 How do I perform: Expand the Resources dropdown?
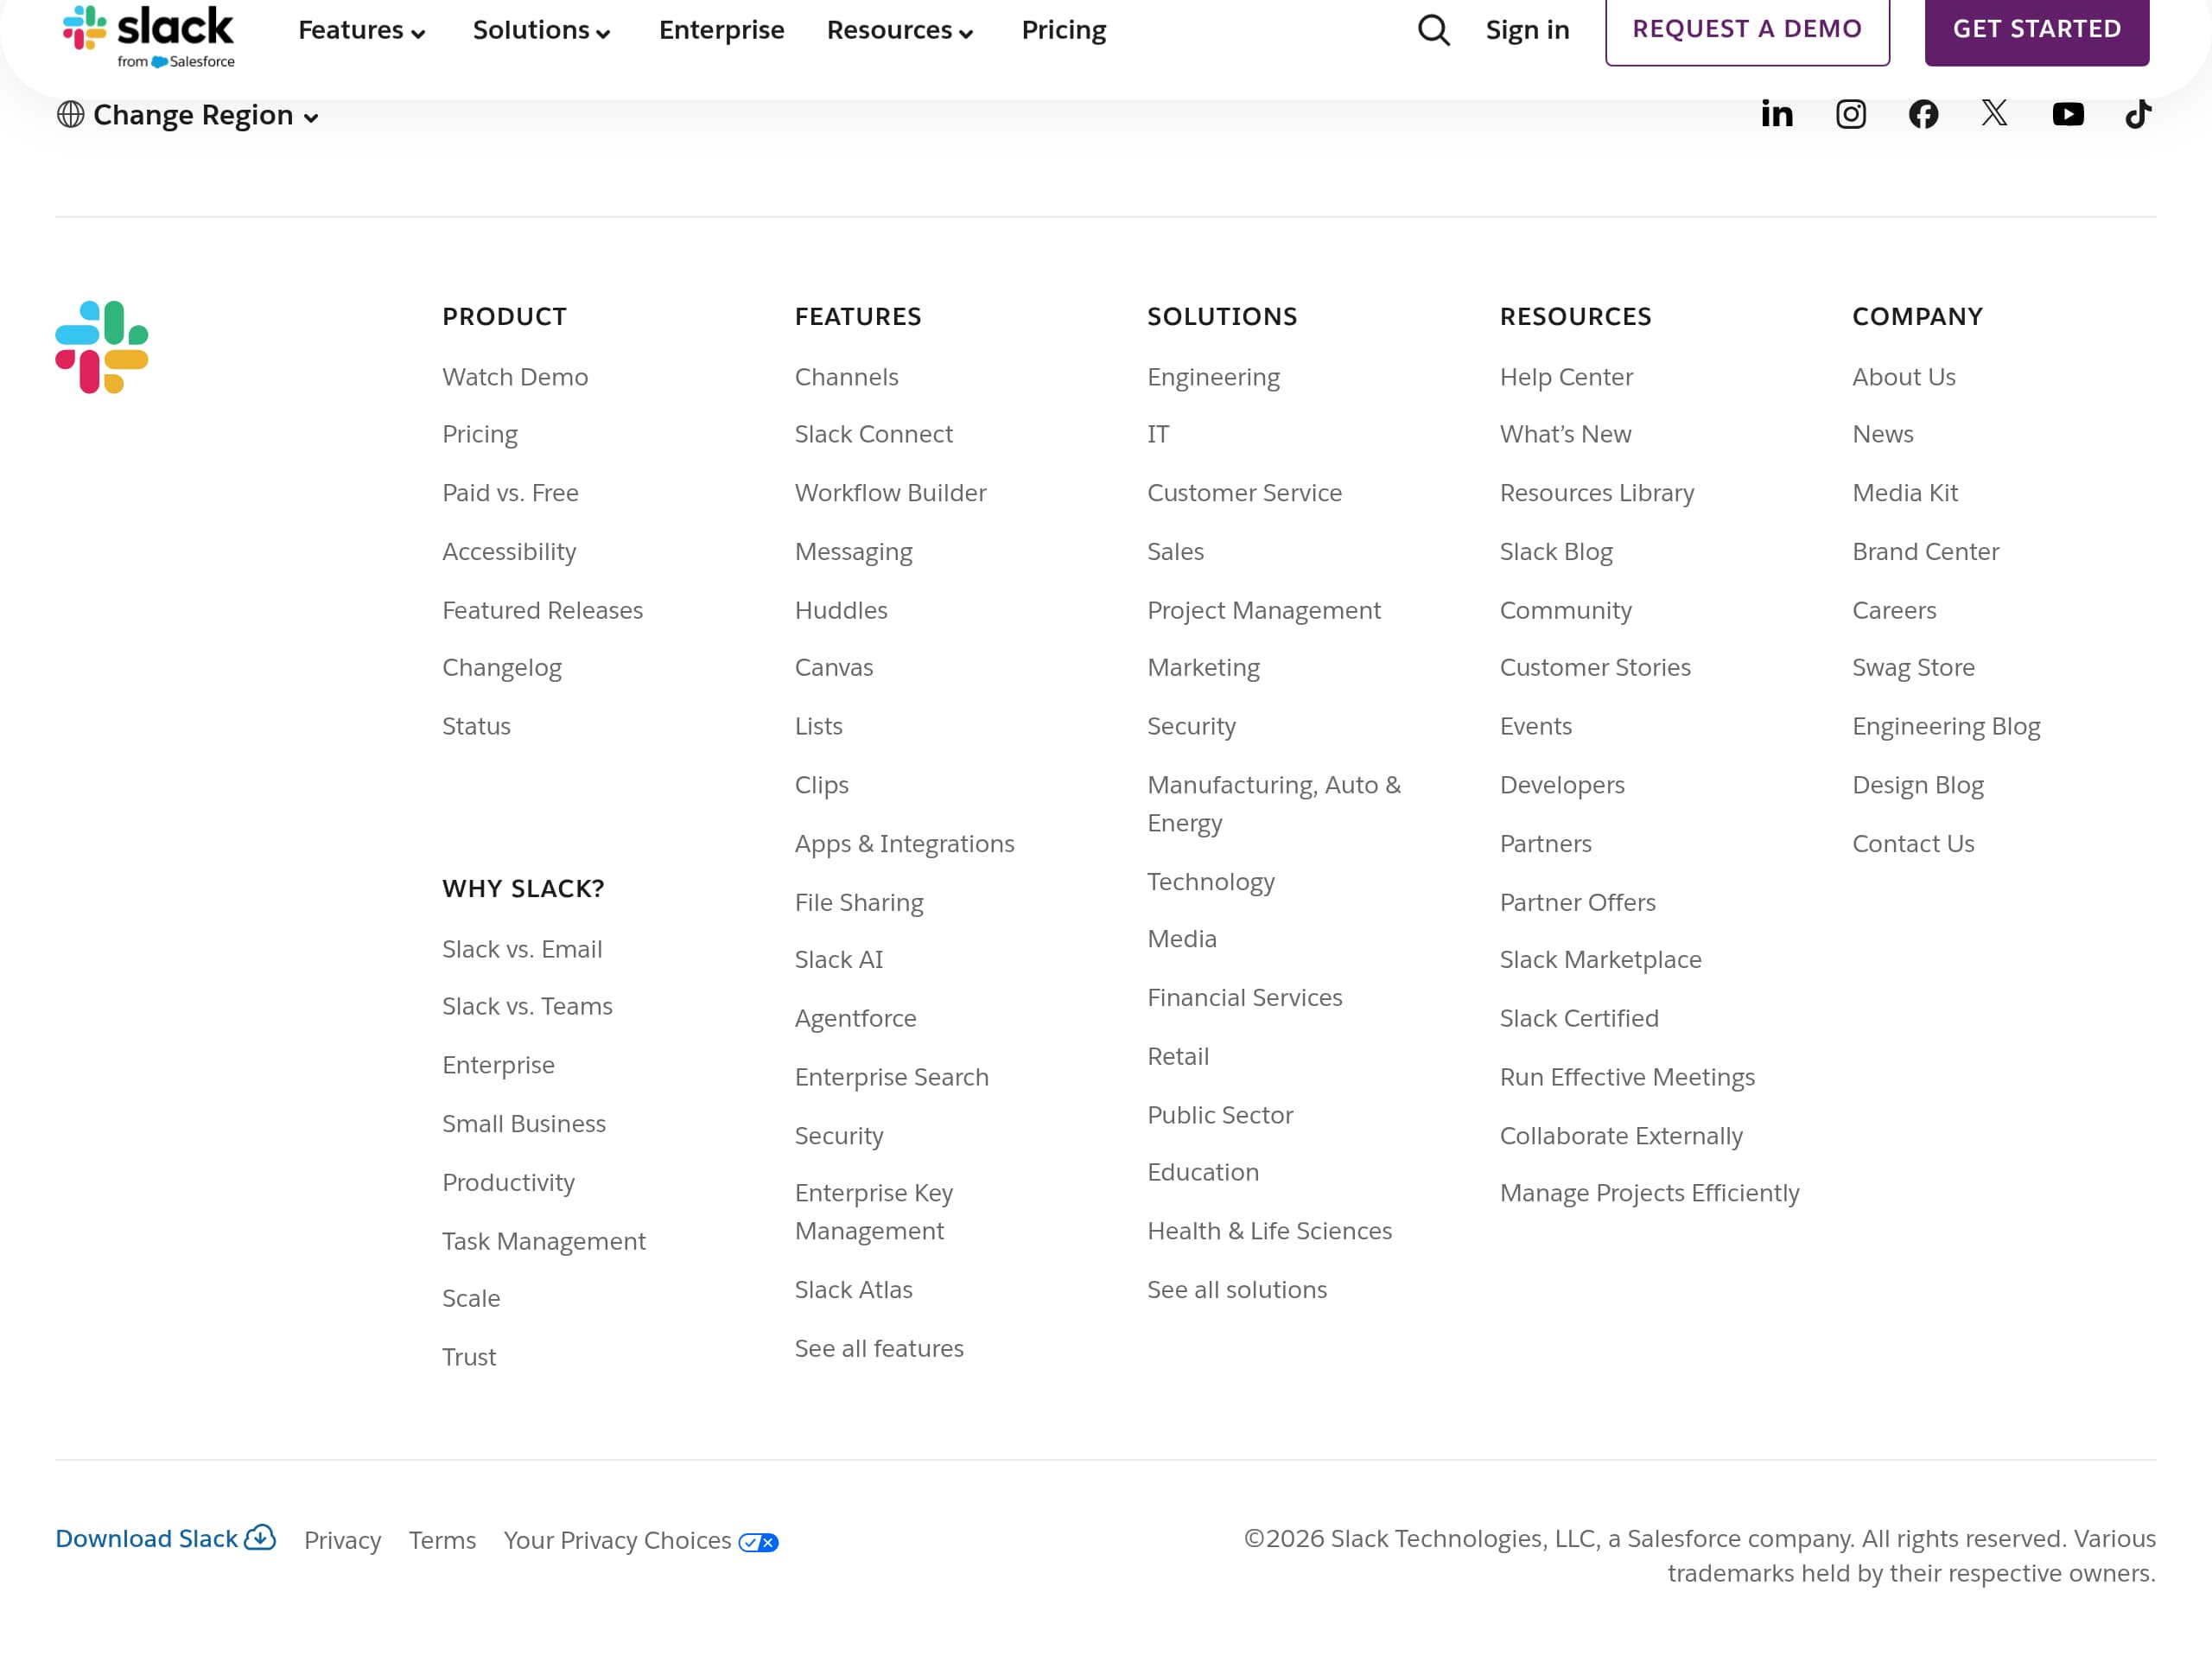(899, 30)
